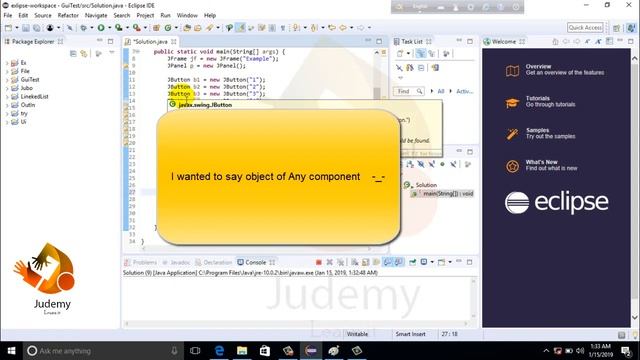640x360 pixels.
Task: Click the New Java Package icon
Action: (x=156, y=28)
